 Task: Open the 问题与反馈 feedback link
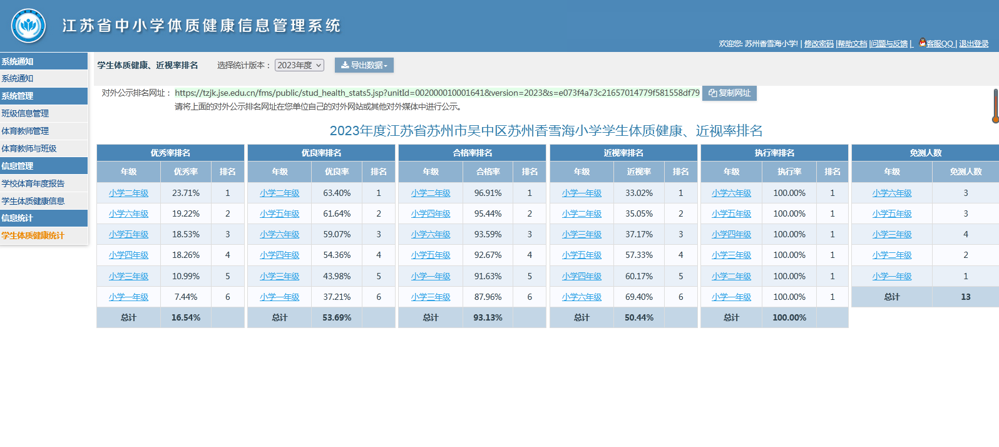889,43
